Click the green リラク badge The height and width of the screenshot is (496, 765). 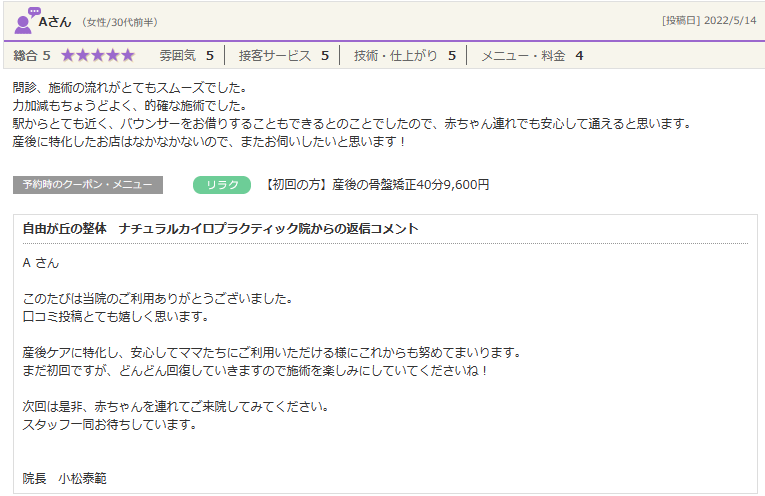pyautogui.click(x=221, y=185)
